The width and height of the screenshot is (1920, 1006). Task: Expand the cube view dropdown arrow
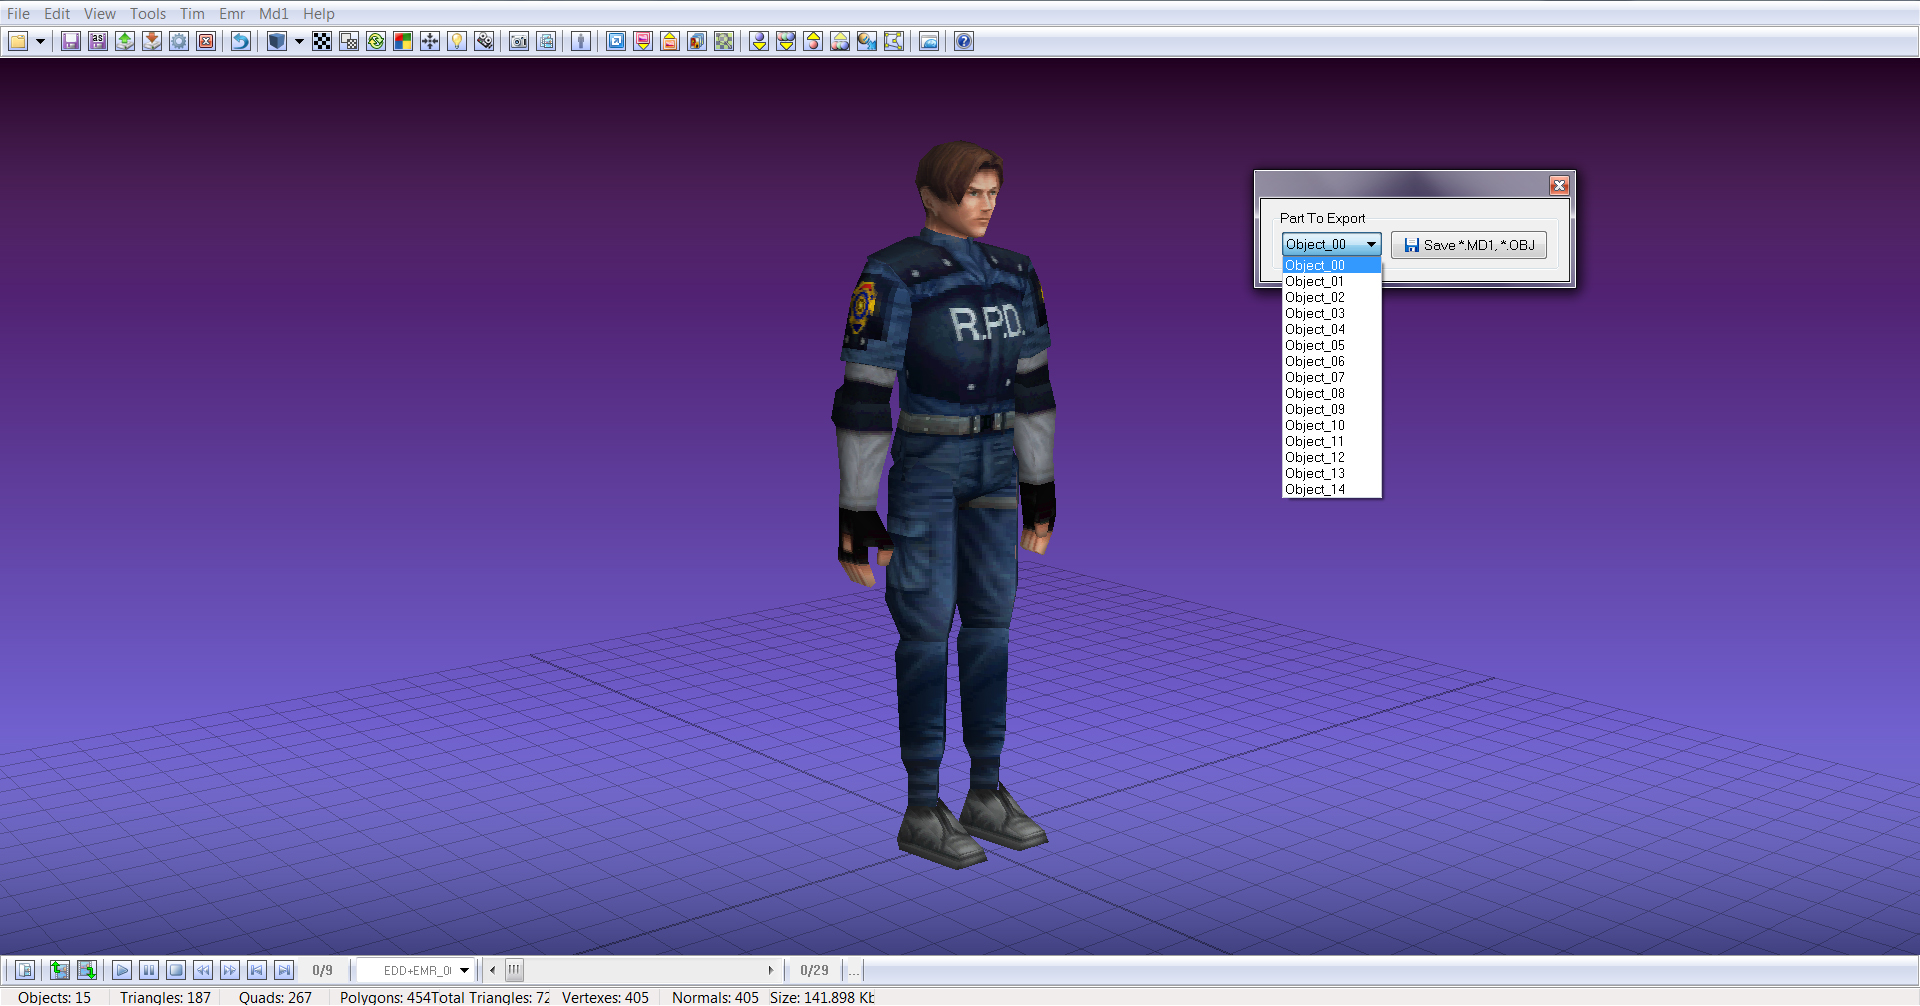click(299, 41)
